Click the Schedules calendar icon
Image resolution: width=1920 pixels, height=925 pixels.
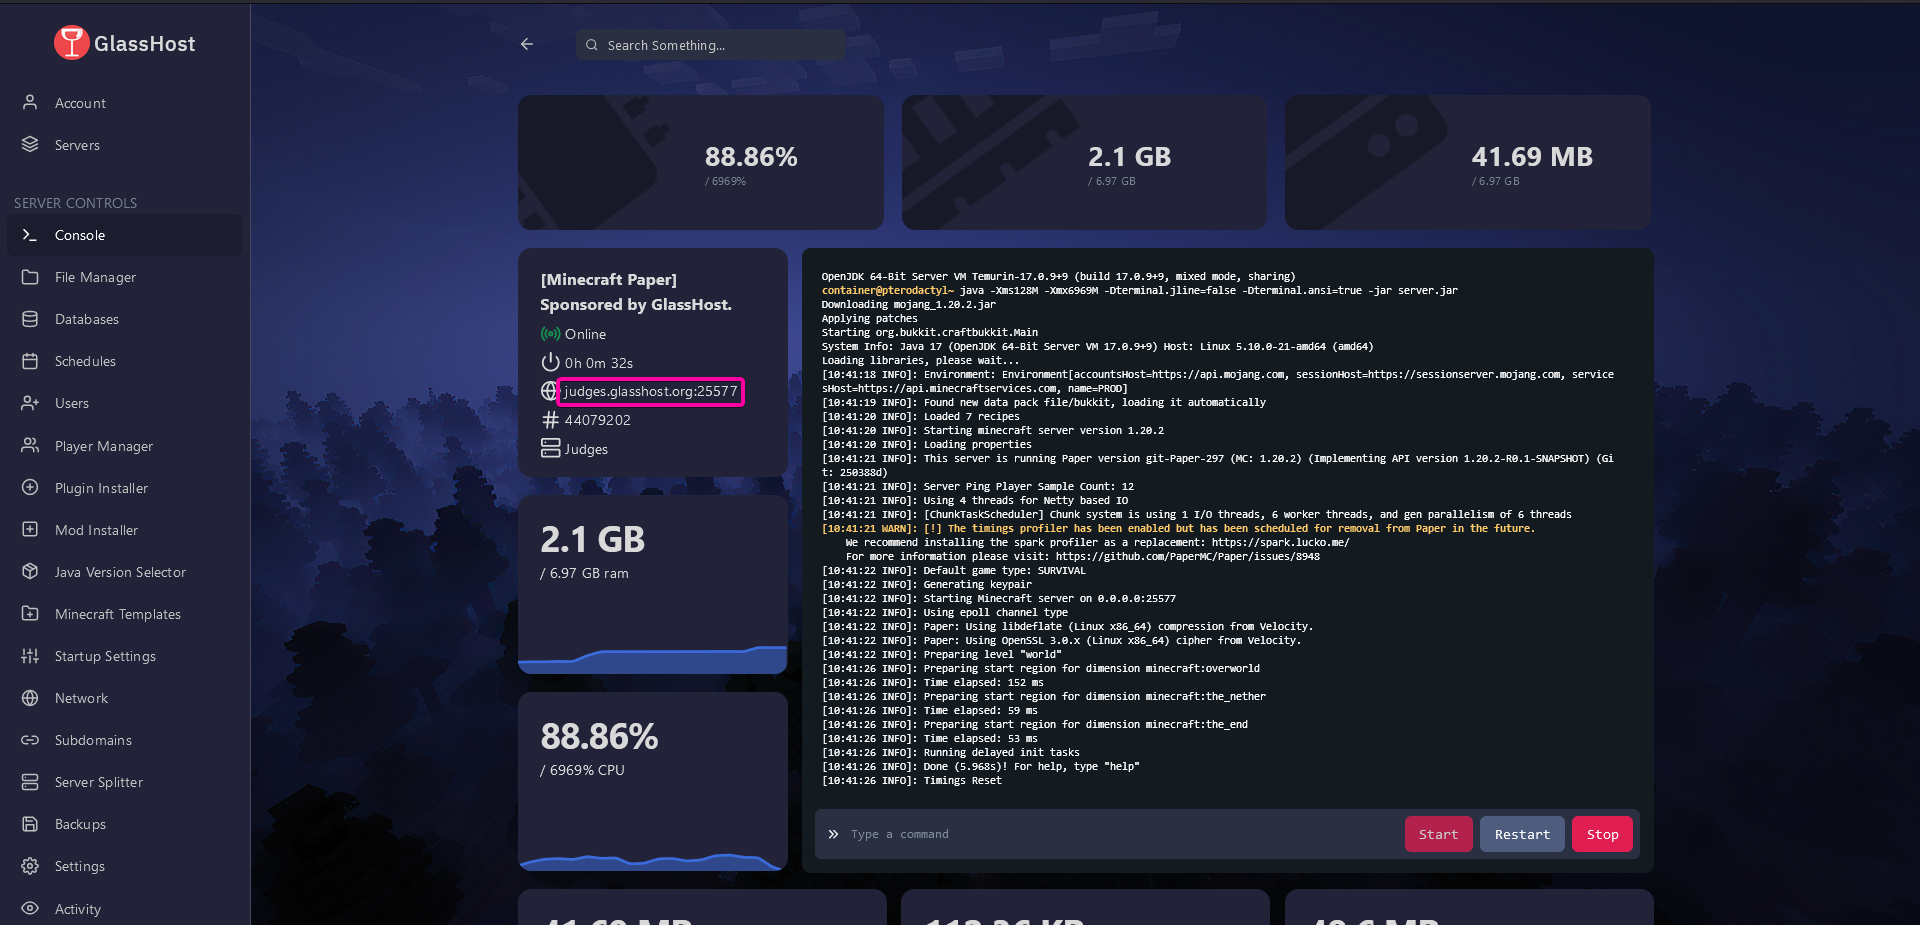30,361
